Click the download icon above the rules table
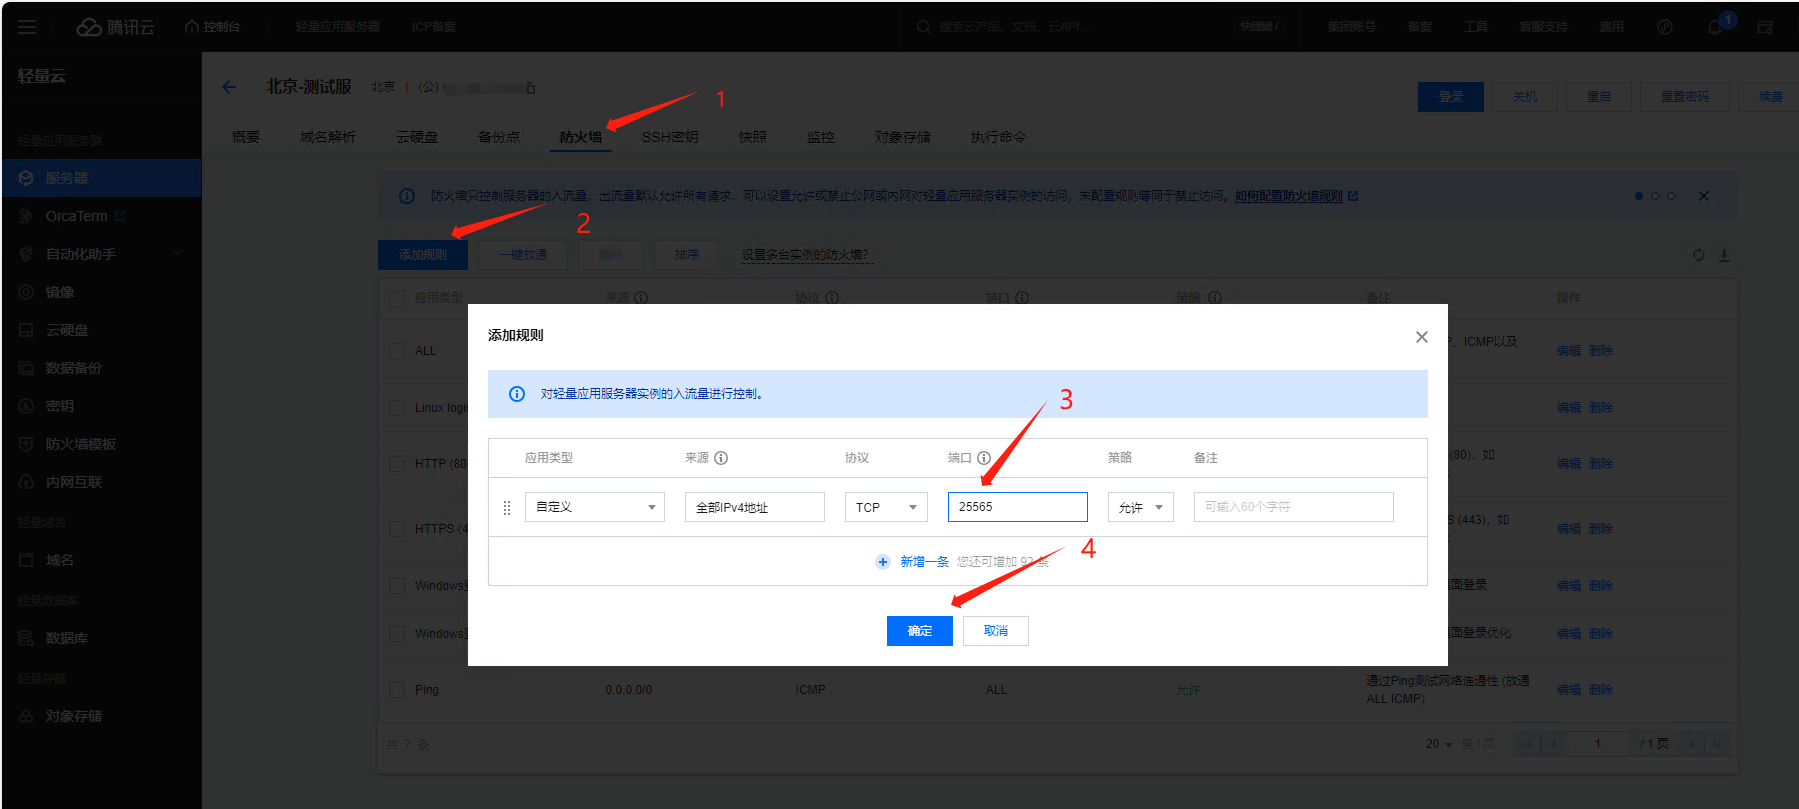1799x809 pixels. point(1724,255)
